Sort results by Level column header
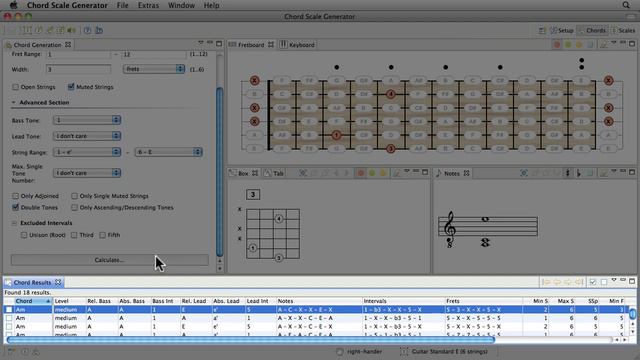Viewport: 640px width, 360px height. click(x=69, y=301)
